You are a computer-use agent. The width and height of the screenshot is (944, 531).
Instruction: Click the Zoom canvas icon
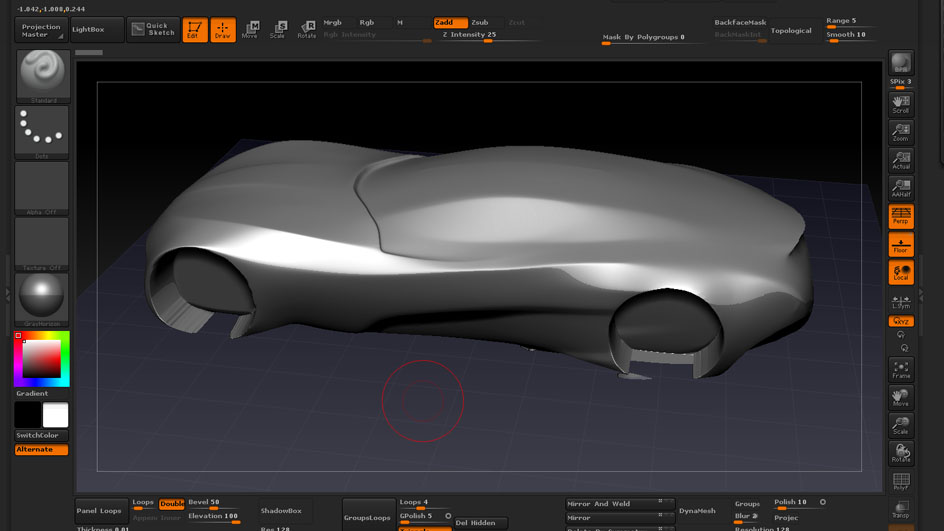[x=901, y=132]
